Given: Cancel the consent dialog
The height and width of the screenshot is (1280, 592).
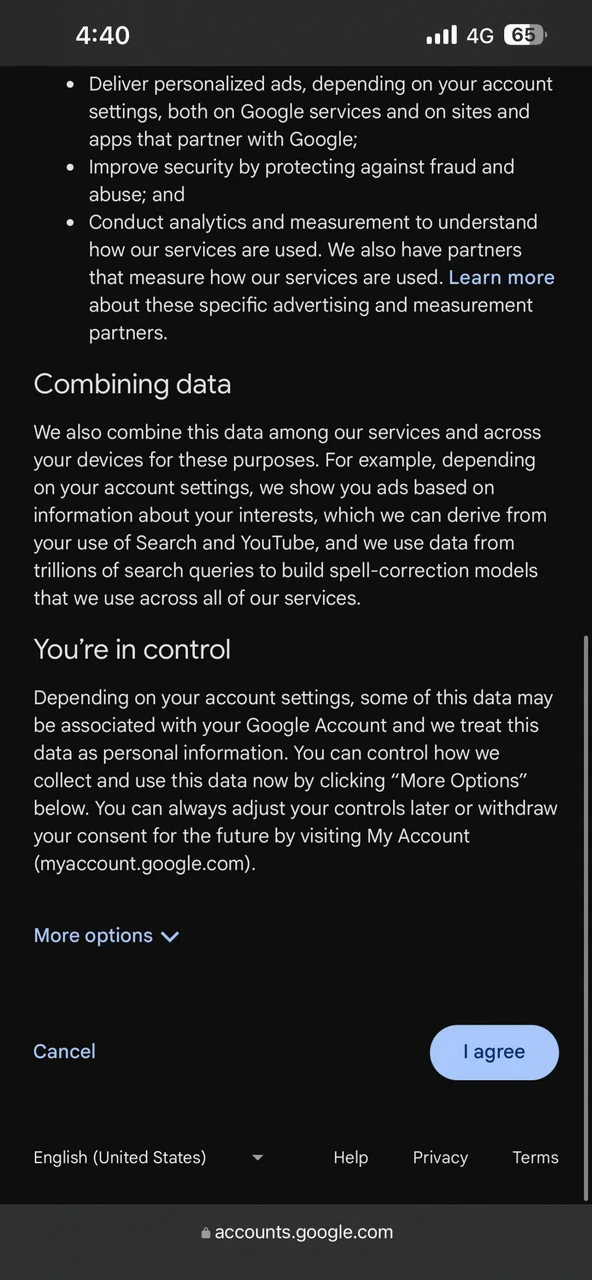Looking at the screenshot, I should (x=64, y=1051).
